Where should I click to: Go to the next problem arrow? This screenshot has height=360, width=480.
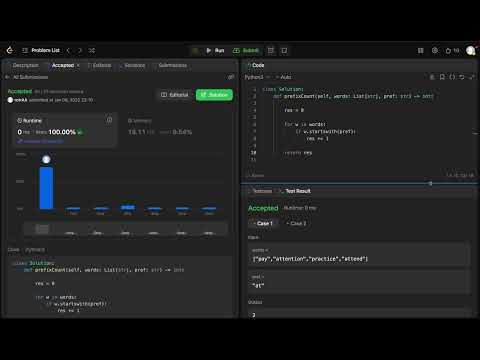(80, 50)
